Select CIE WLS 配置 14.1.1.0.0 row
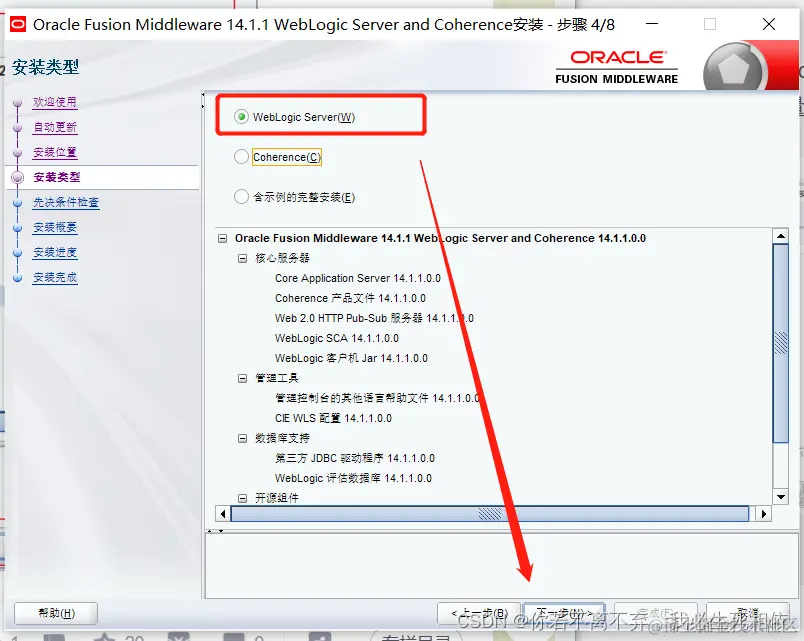The image size is (804, 641). (333, 418)
